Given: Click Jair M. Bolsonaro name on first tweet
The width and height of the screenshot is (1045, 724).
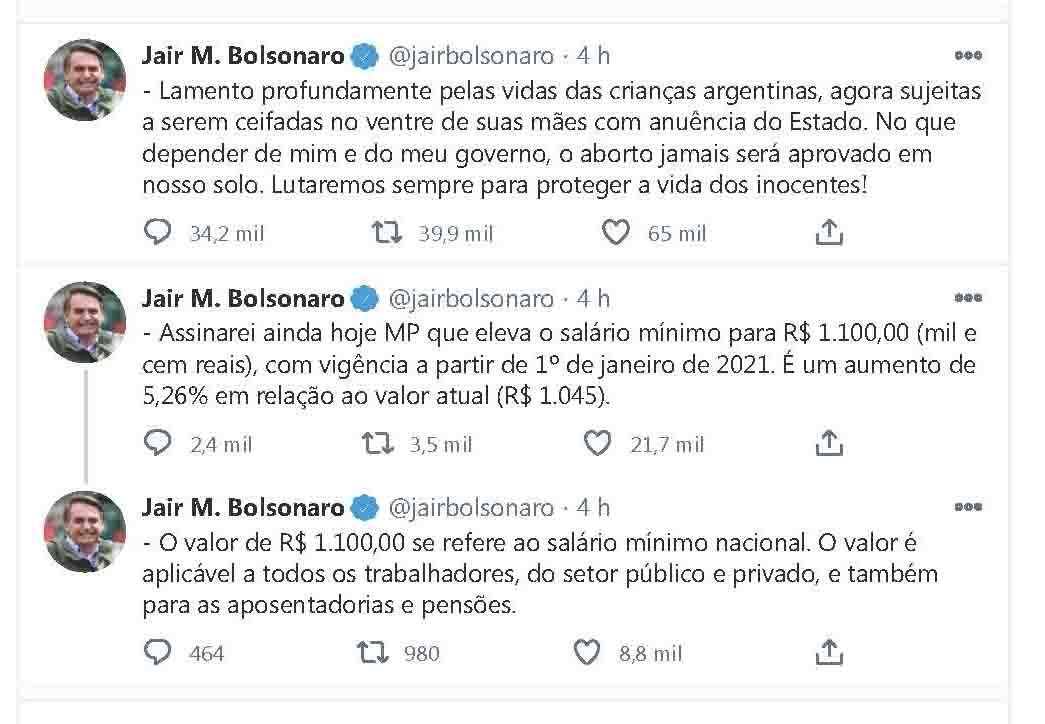Looking at the screenshot, I should (x=242, y=56).
